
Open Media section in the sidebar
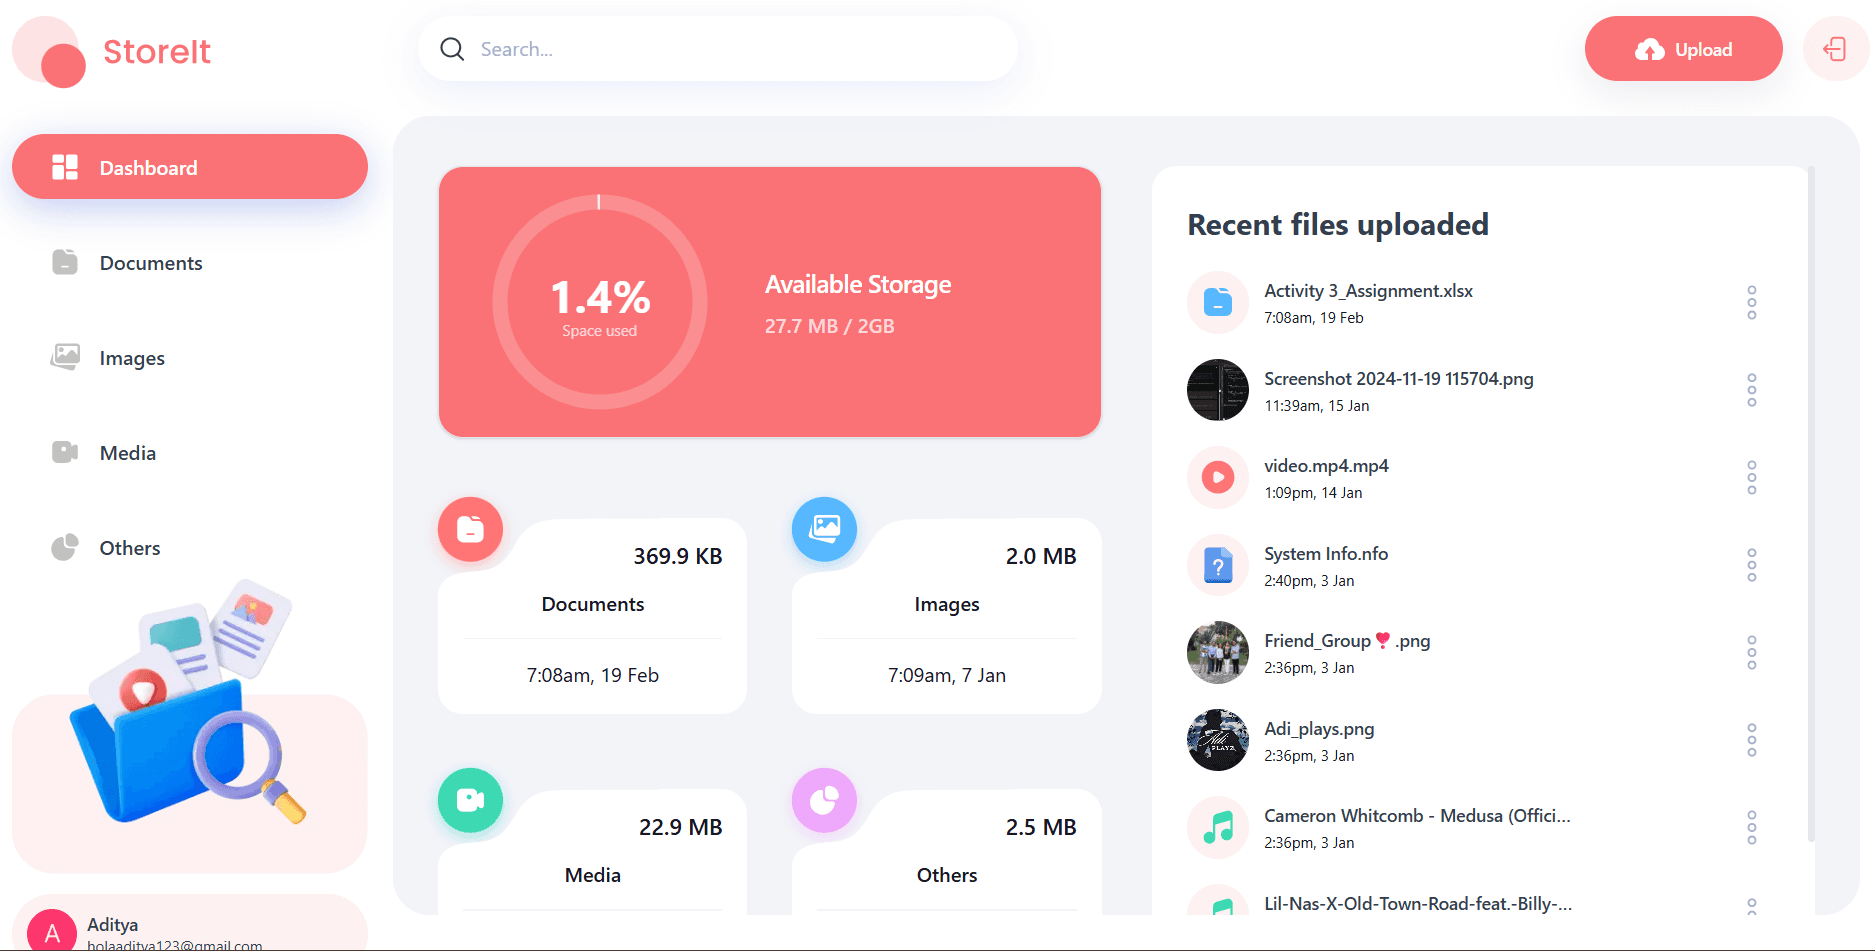click(127, 453)
